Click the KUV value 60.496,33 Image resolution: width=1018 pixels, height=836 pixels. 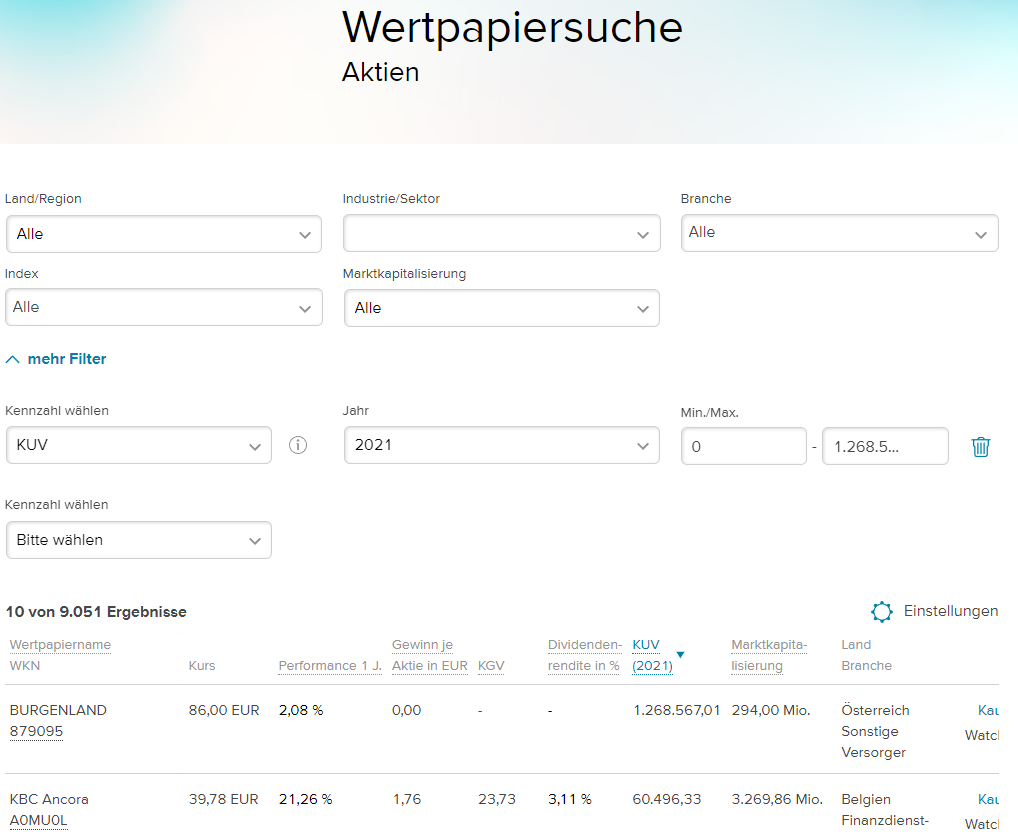coord(667,800)
